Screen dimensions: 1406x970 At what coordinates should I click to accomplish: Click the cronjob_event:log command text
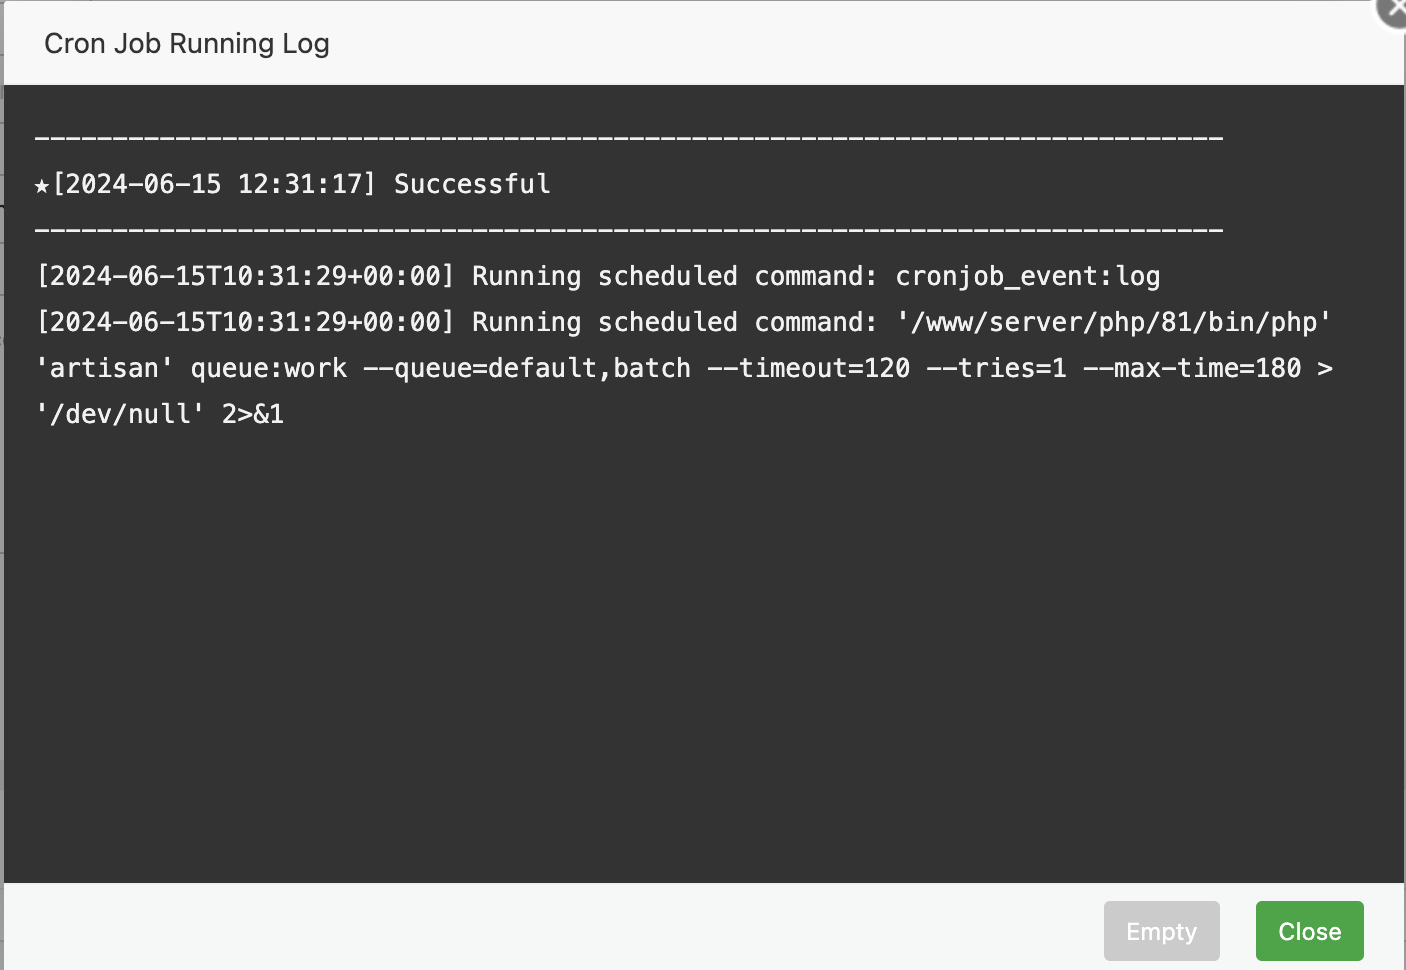[1027, 276]
